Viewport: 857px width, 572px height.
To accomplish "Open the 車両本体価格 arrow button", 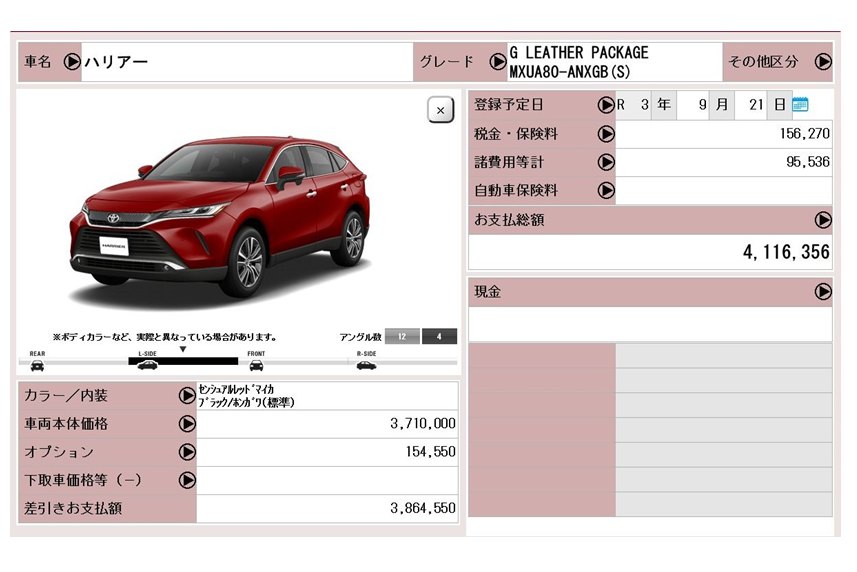I will [x=187, y=423].
